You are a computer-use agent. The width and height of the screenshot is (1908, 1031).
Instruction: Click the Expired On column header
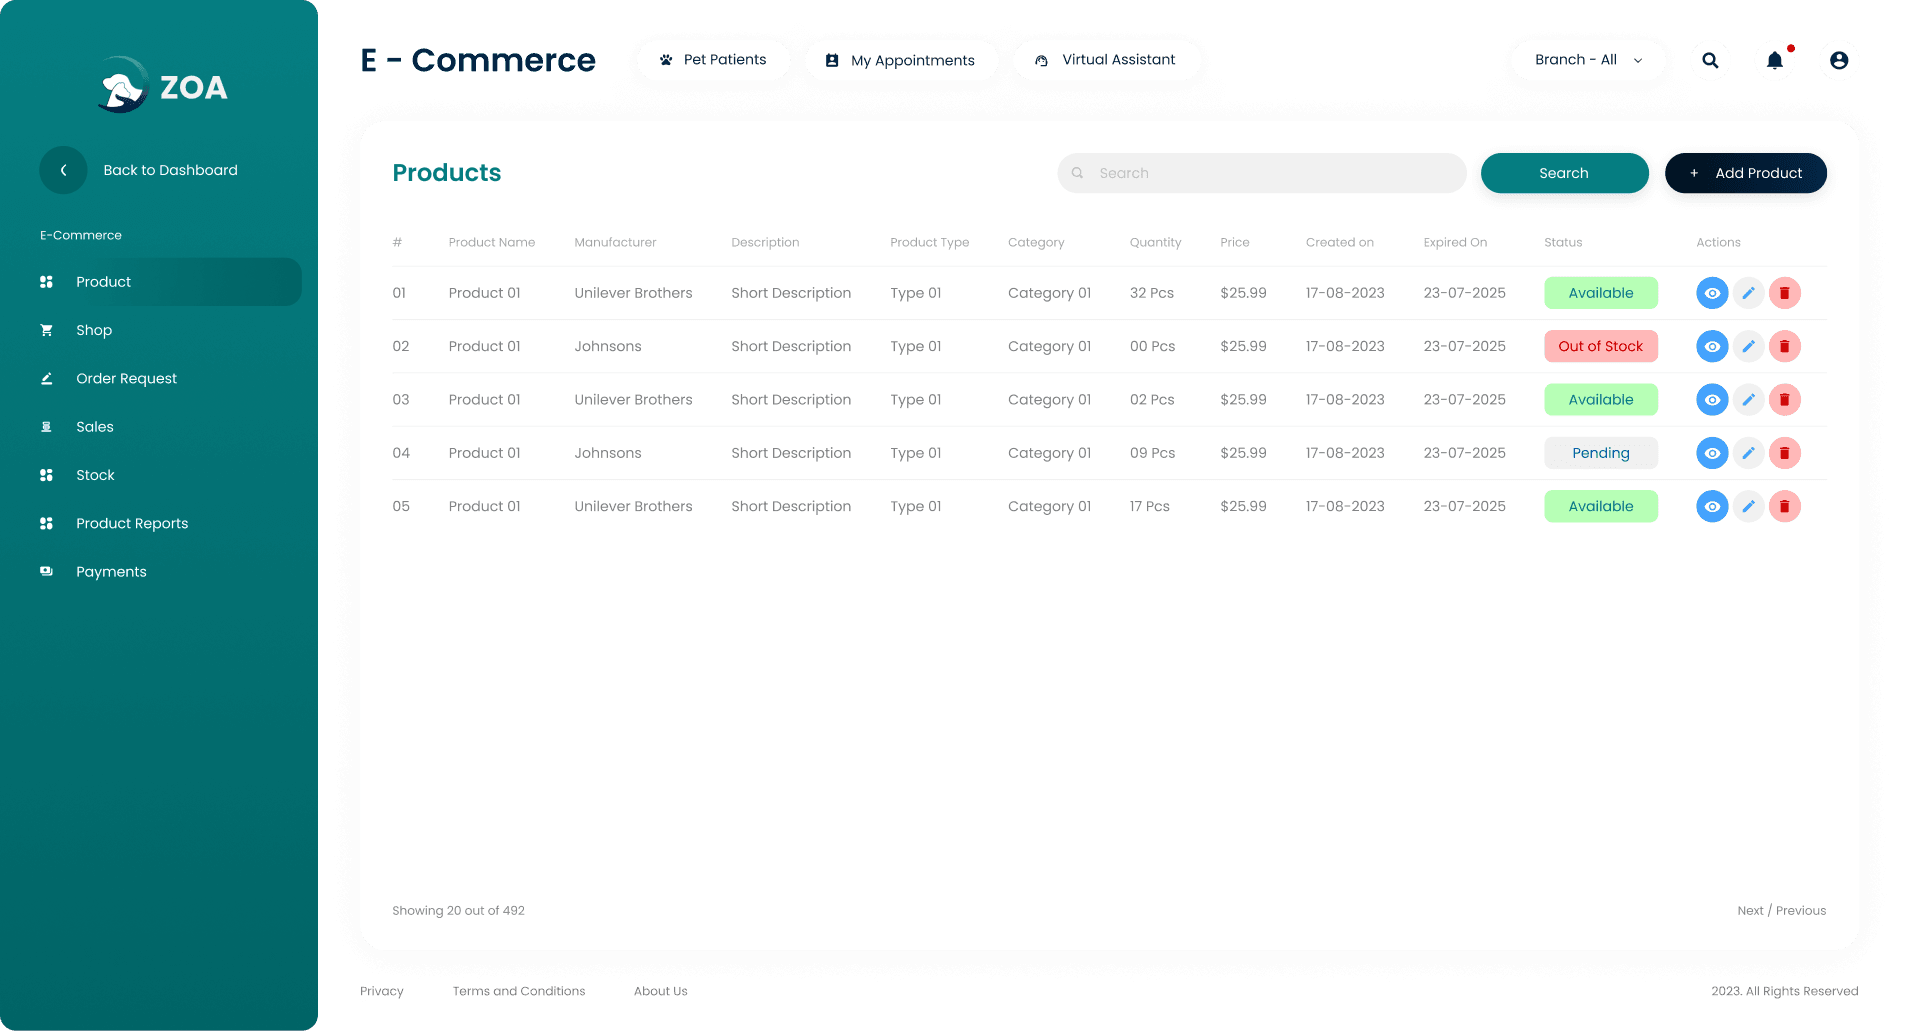click(x=1455, y=242)
